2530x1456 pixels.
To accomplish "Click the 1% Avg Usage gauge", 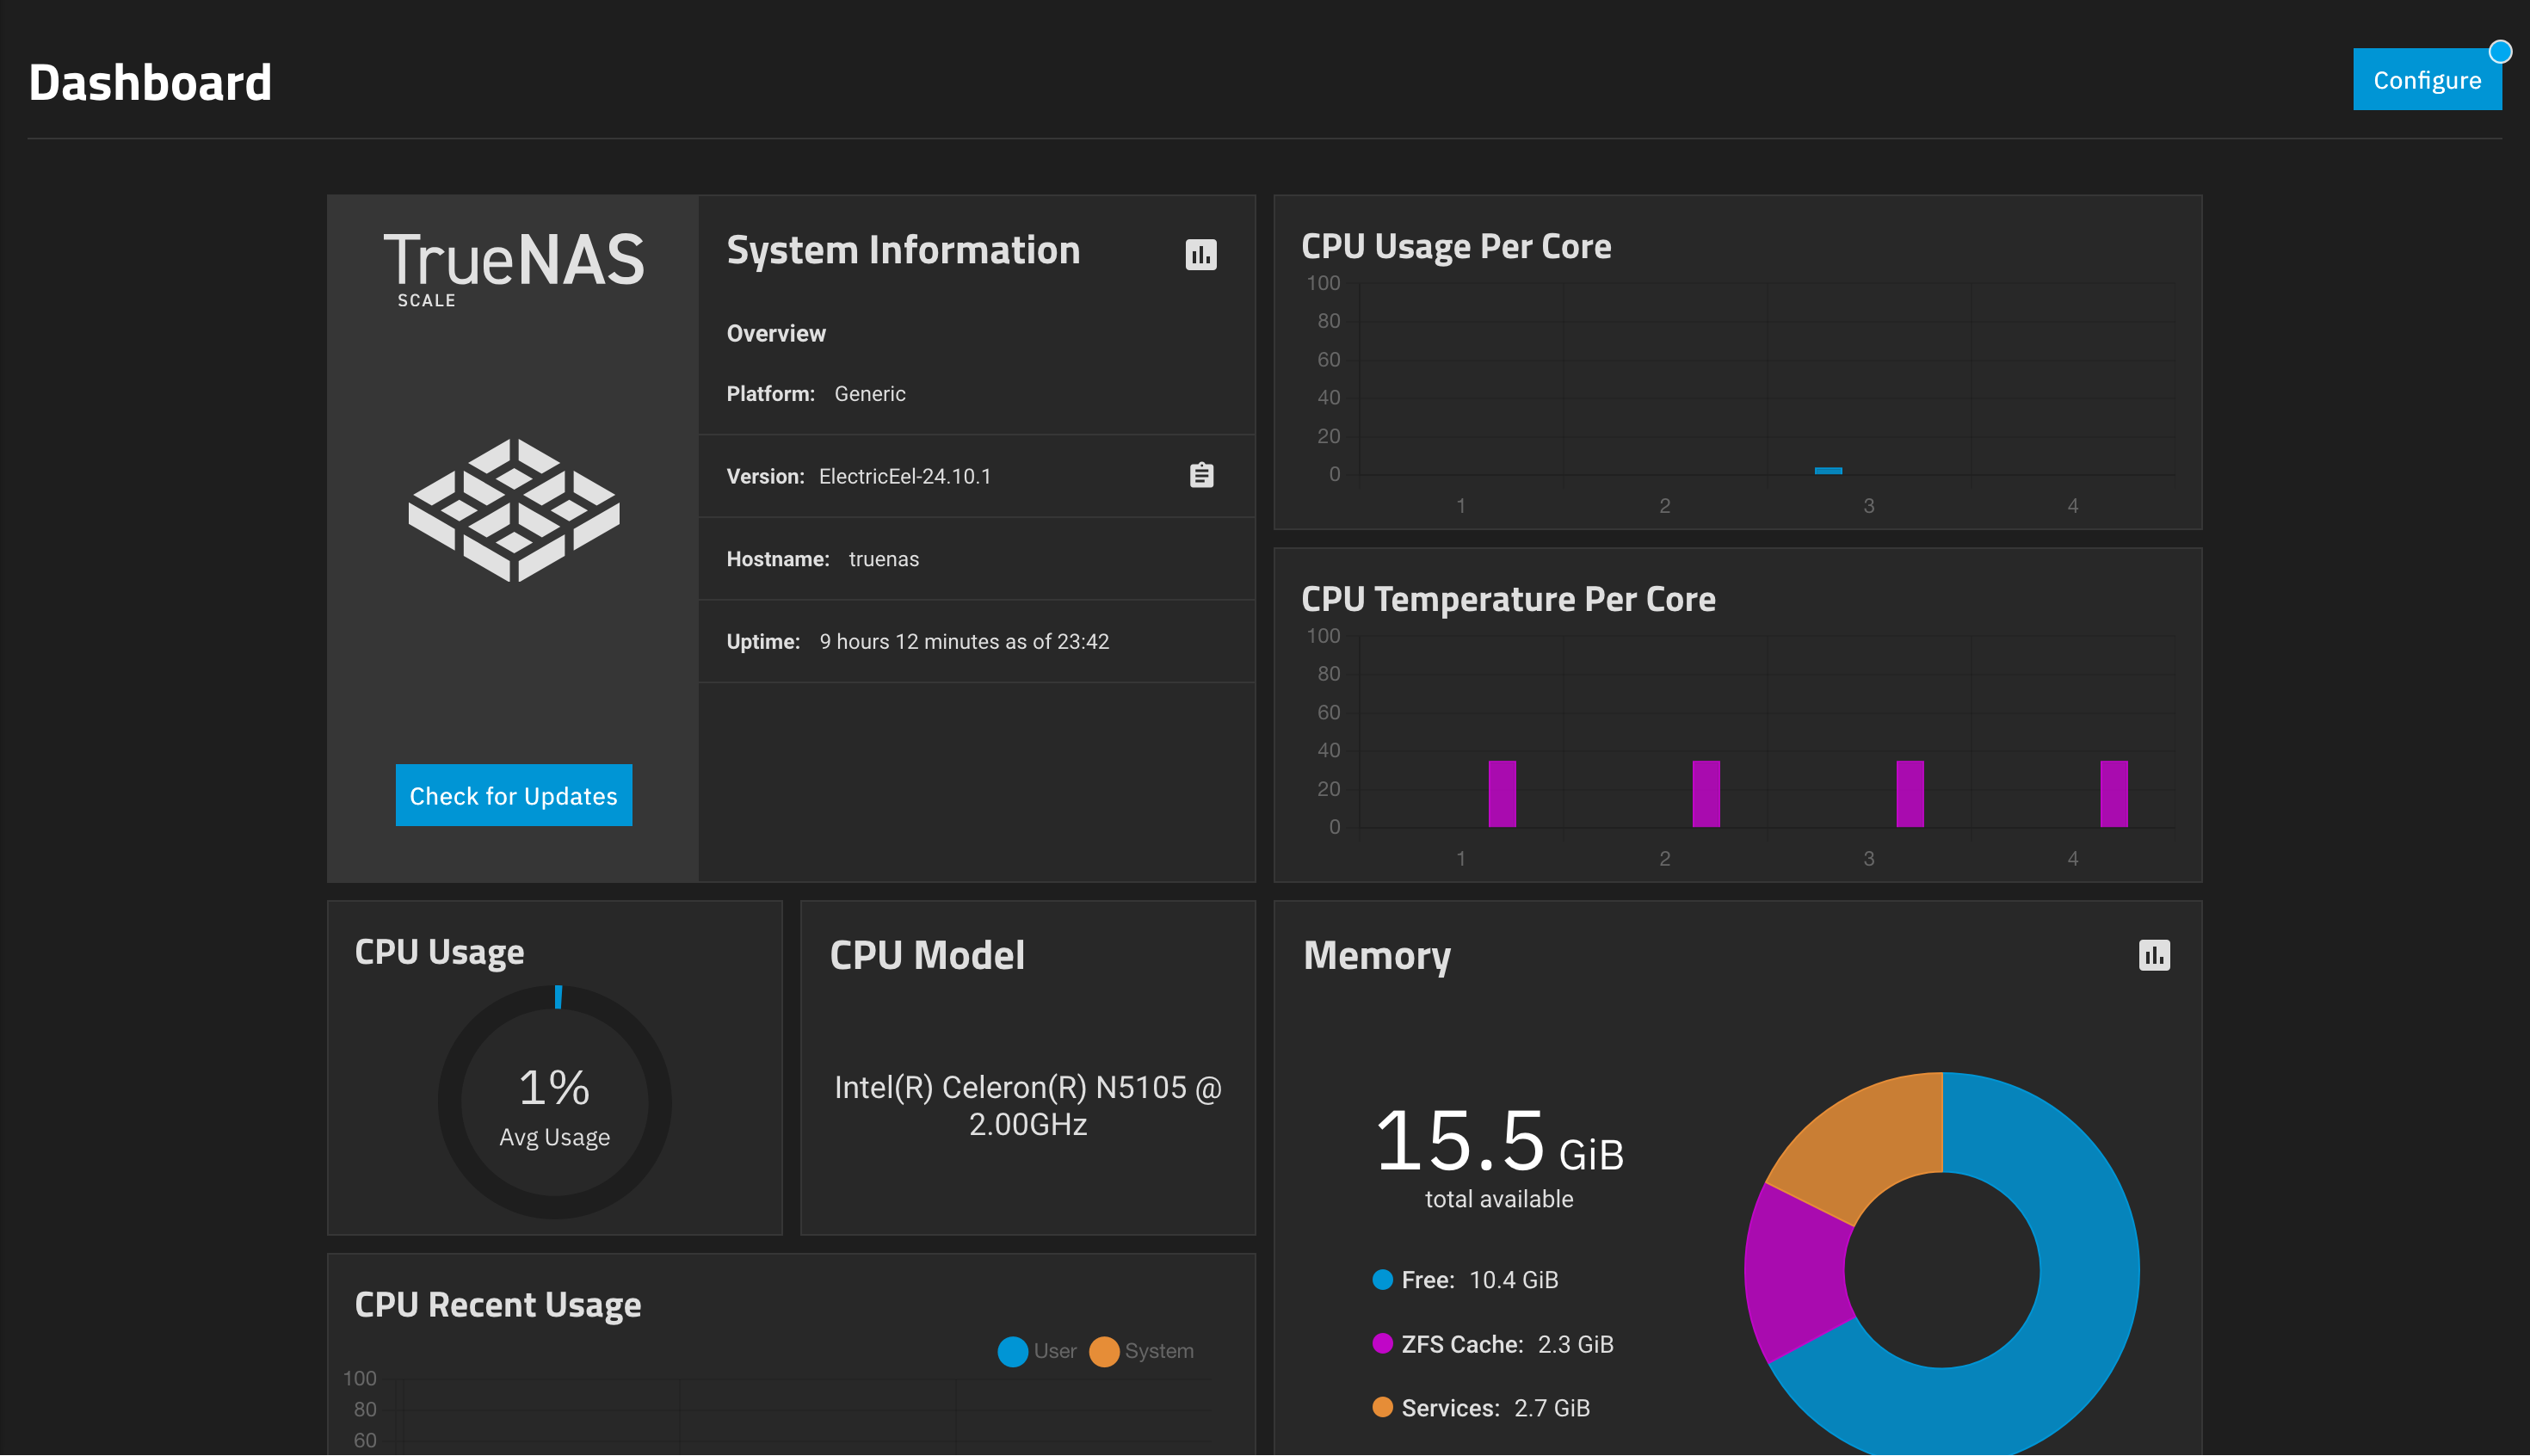I will click(555, 1103).
